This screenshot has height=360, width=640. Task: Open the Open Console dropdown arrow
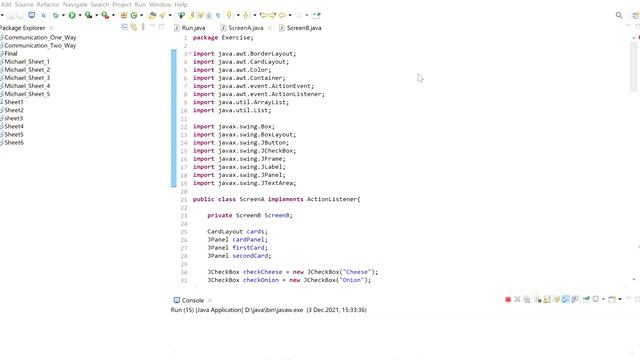point(620,299)
